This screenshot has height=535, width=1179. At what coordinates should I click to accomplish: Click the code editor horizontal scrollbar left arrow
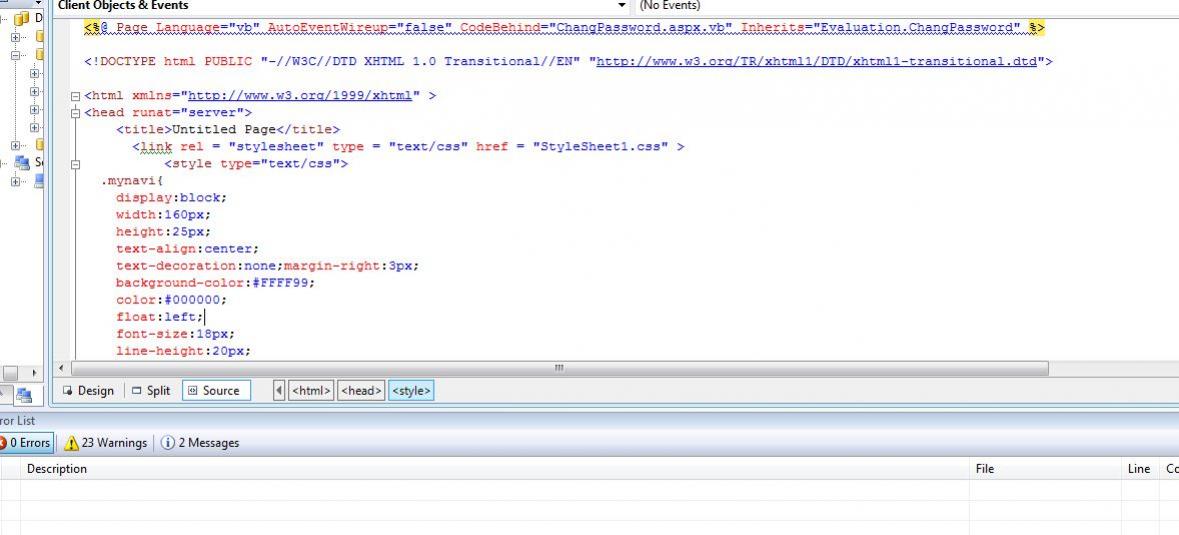coord(62,368)
